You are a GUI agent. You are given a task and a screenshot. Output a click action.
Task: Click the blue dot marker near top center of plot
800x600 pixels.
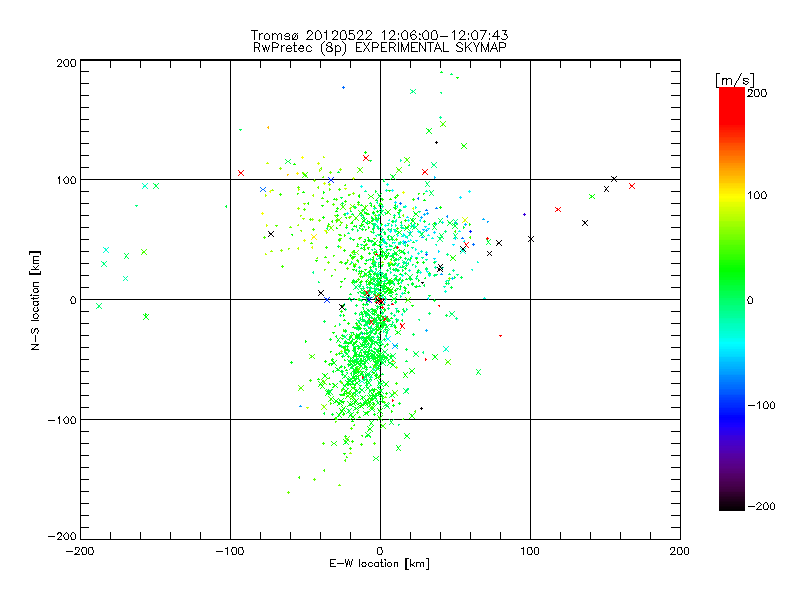point(343,88)
